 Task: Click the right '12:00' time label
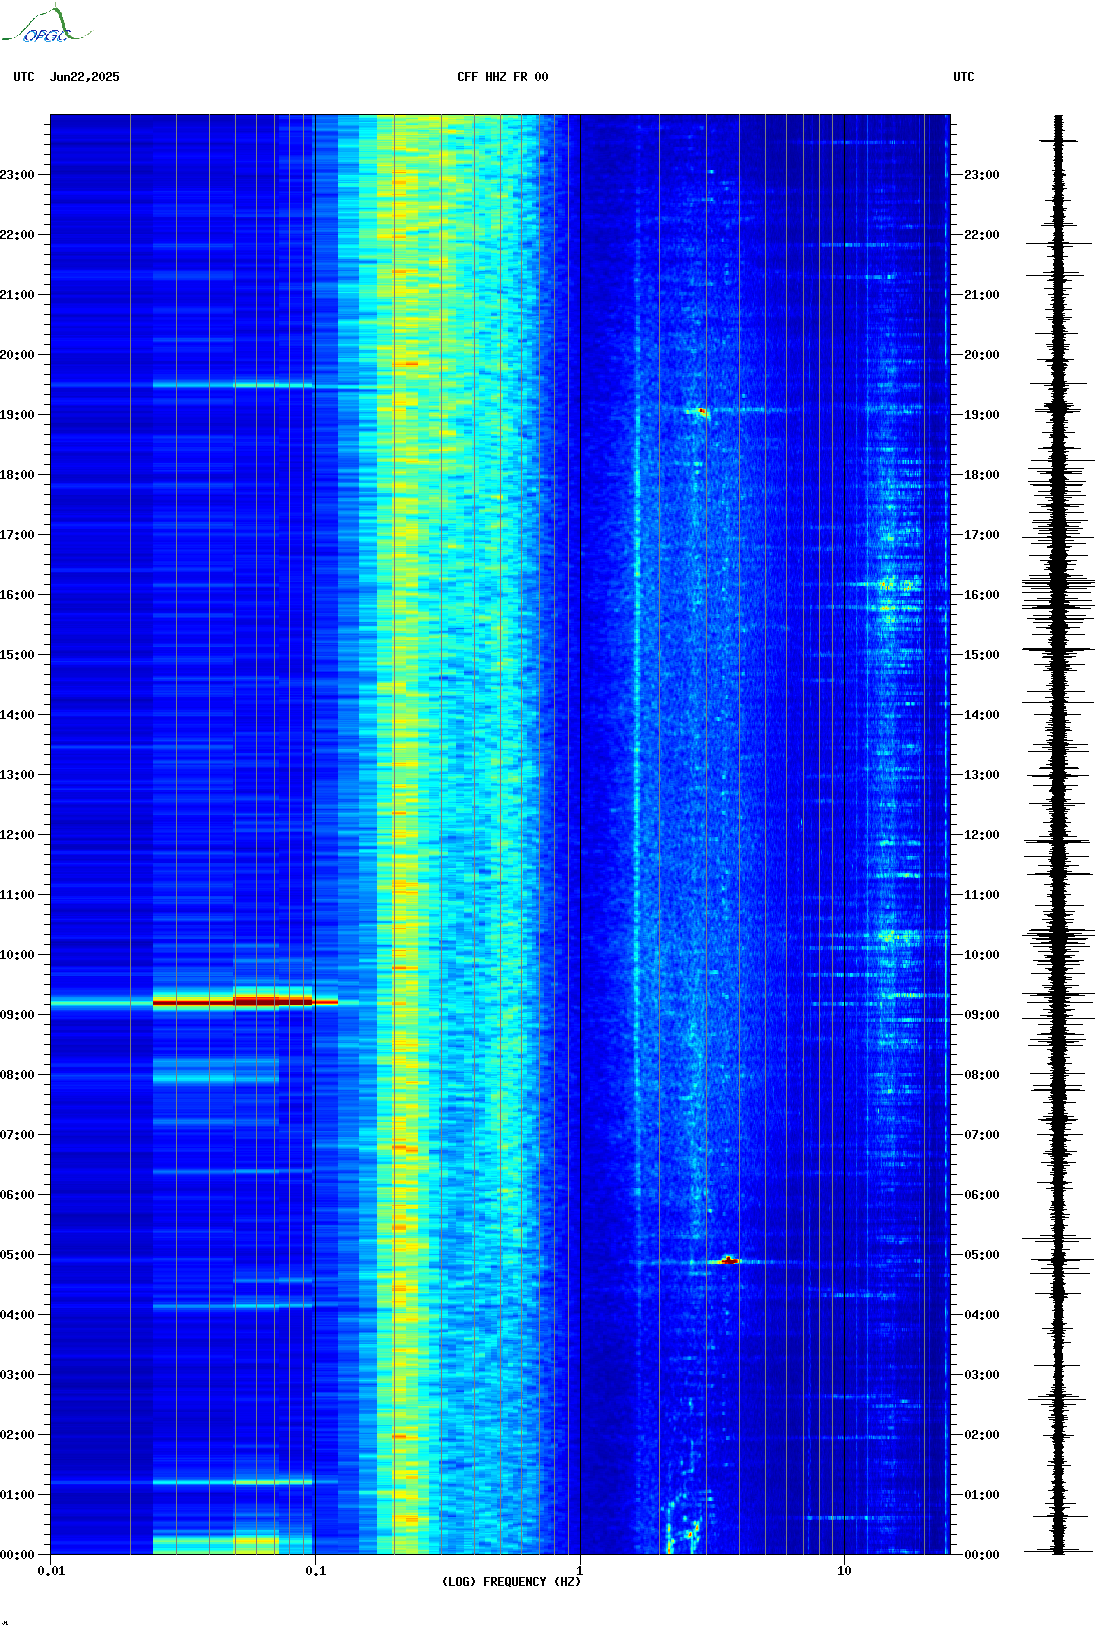point(981,835)
